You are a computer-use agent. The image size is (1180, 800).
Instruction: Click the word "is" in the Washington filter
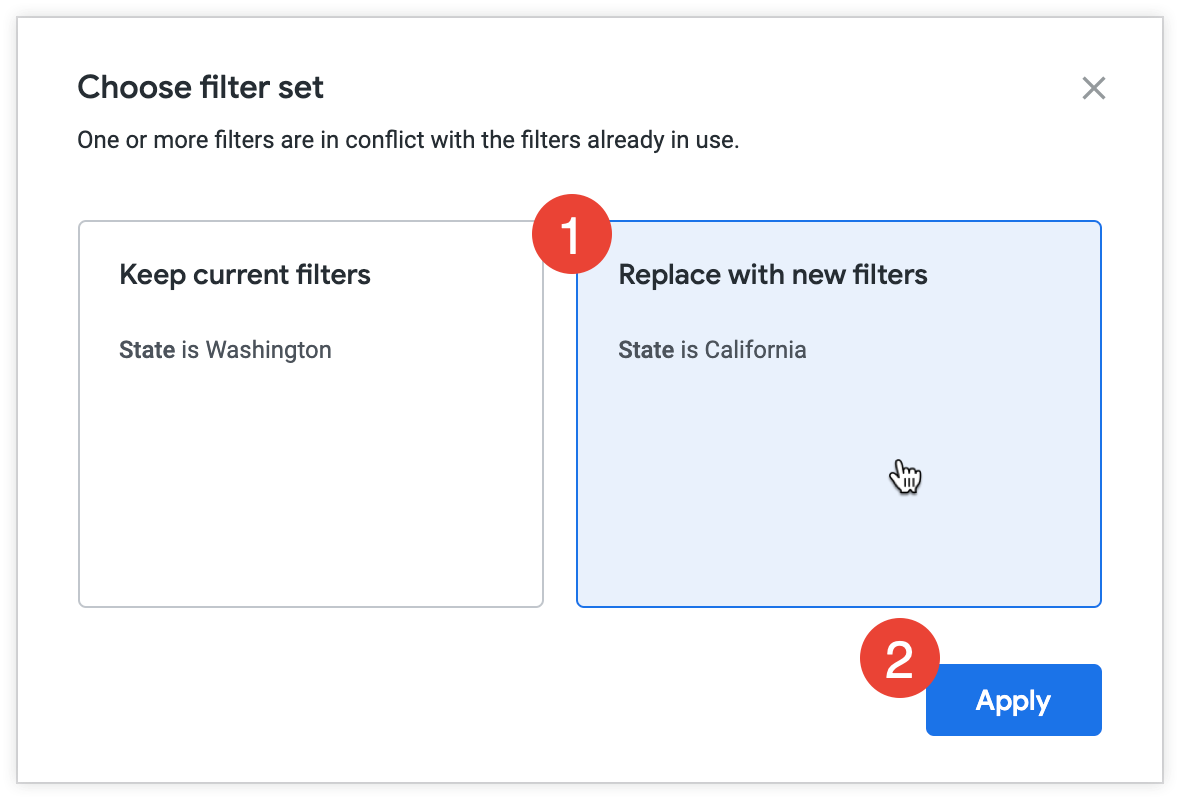(x=190, y=350)
